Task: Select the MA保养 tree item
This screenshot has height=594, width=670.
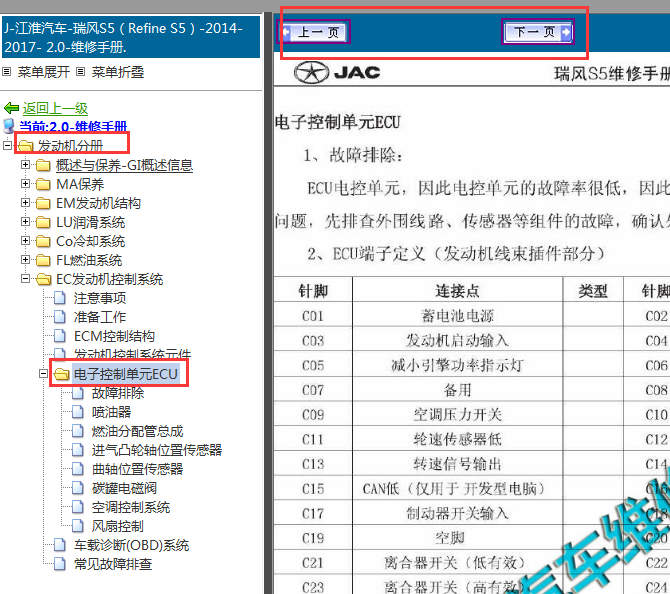Action: coord(80,184)
